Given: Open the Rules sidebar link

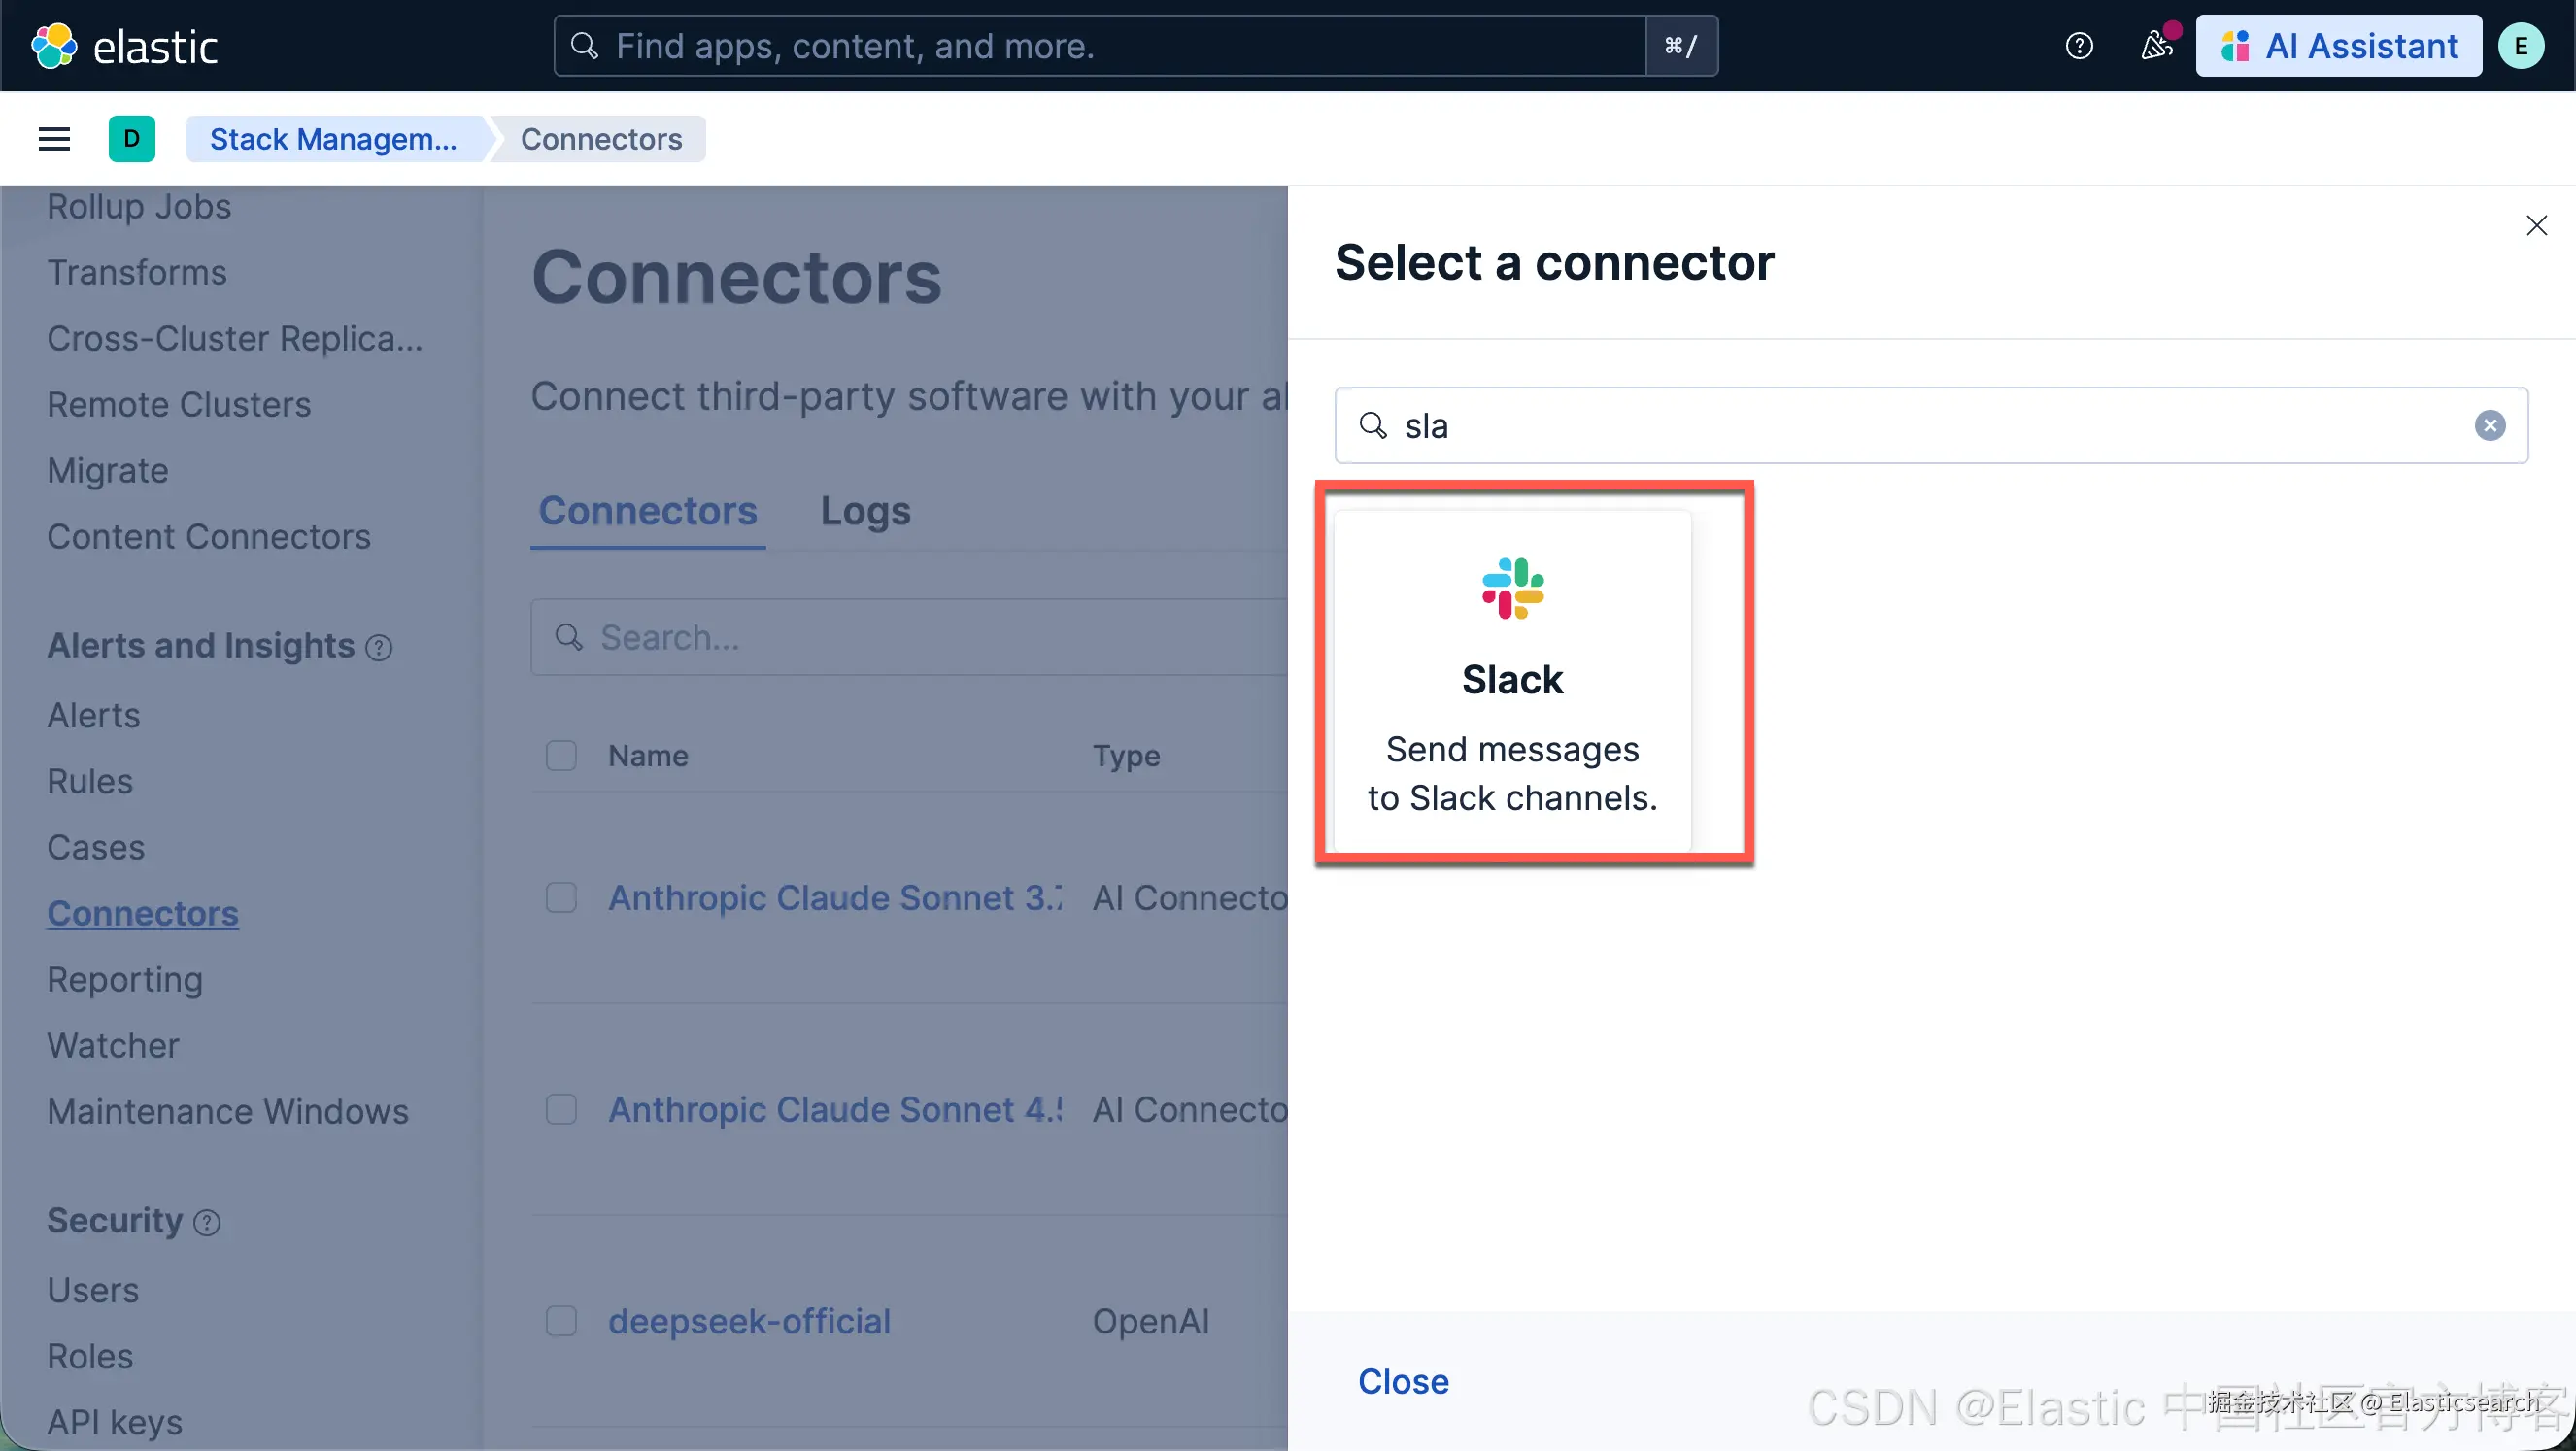Looking at the screenshot, I should pos(90,781).
